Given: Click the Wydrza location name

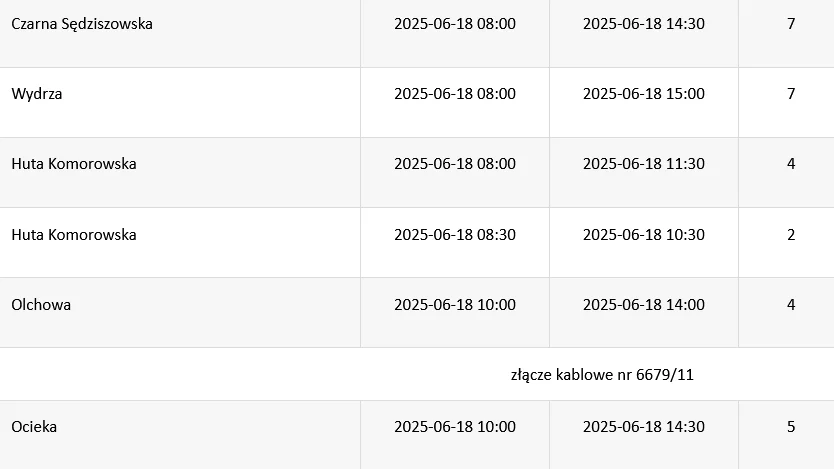Looking at the screenshot, I should (x=37, y=94).
